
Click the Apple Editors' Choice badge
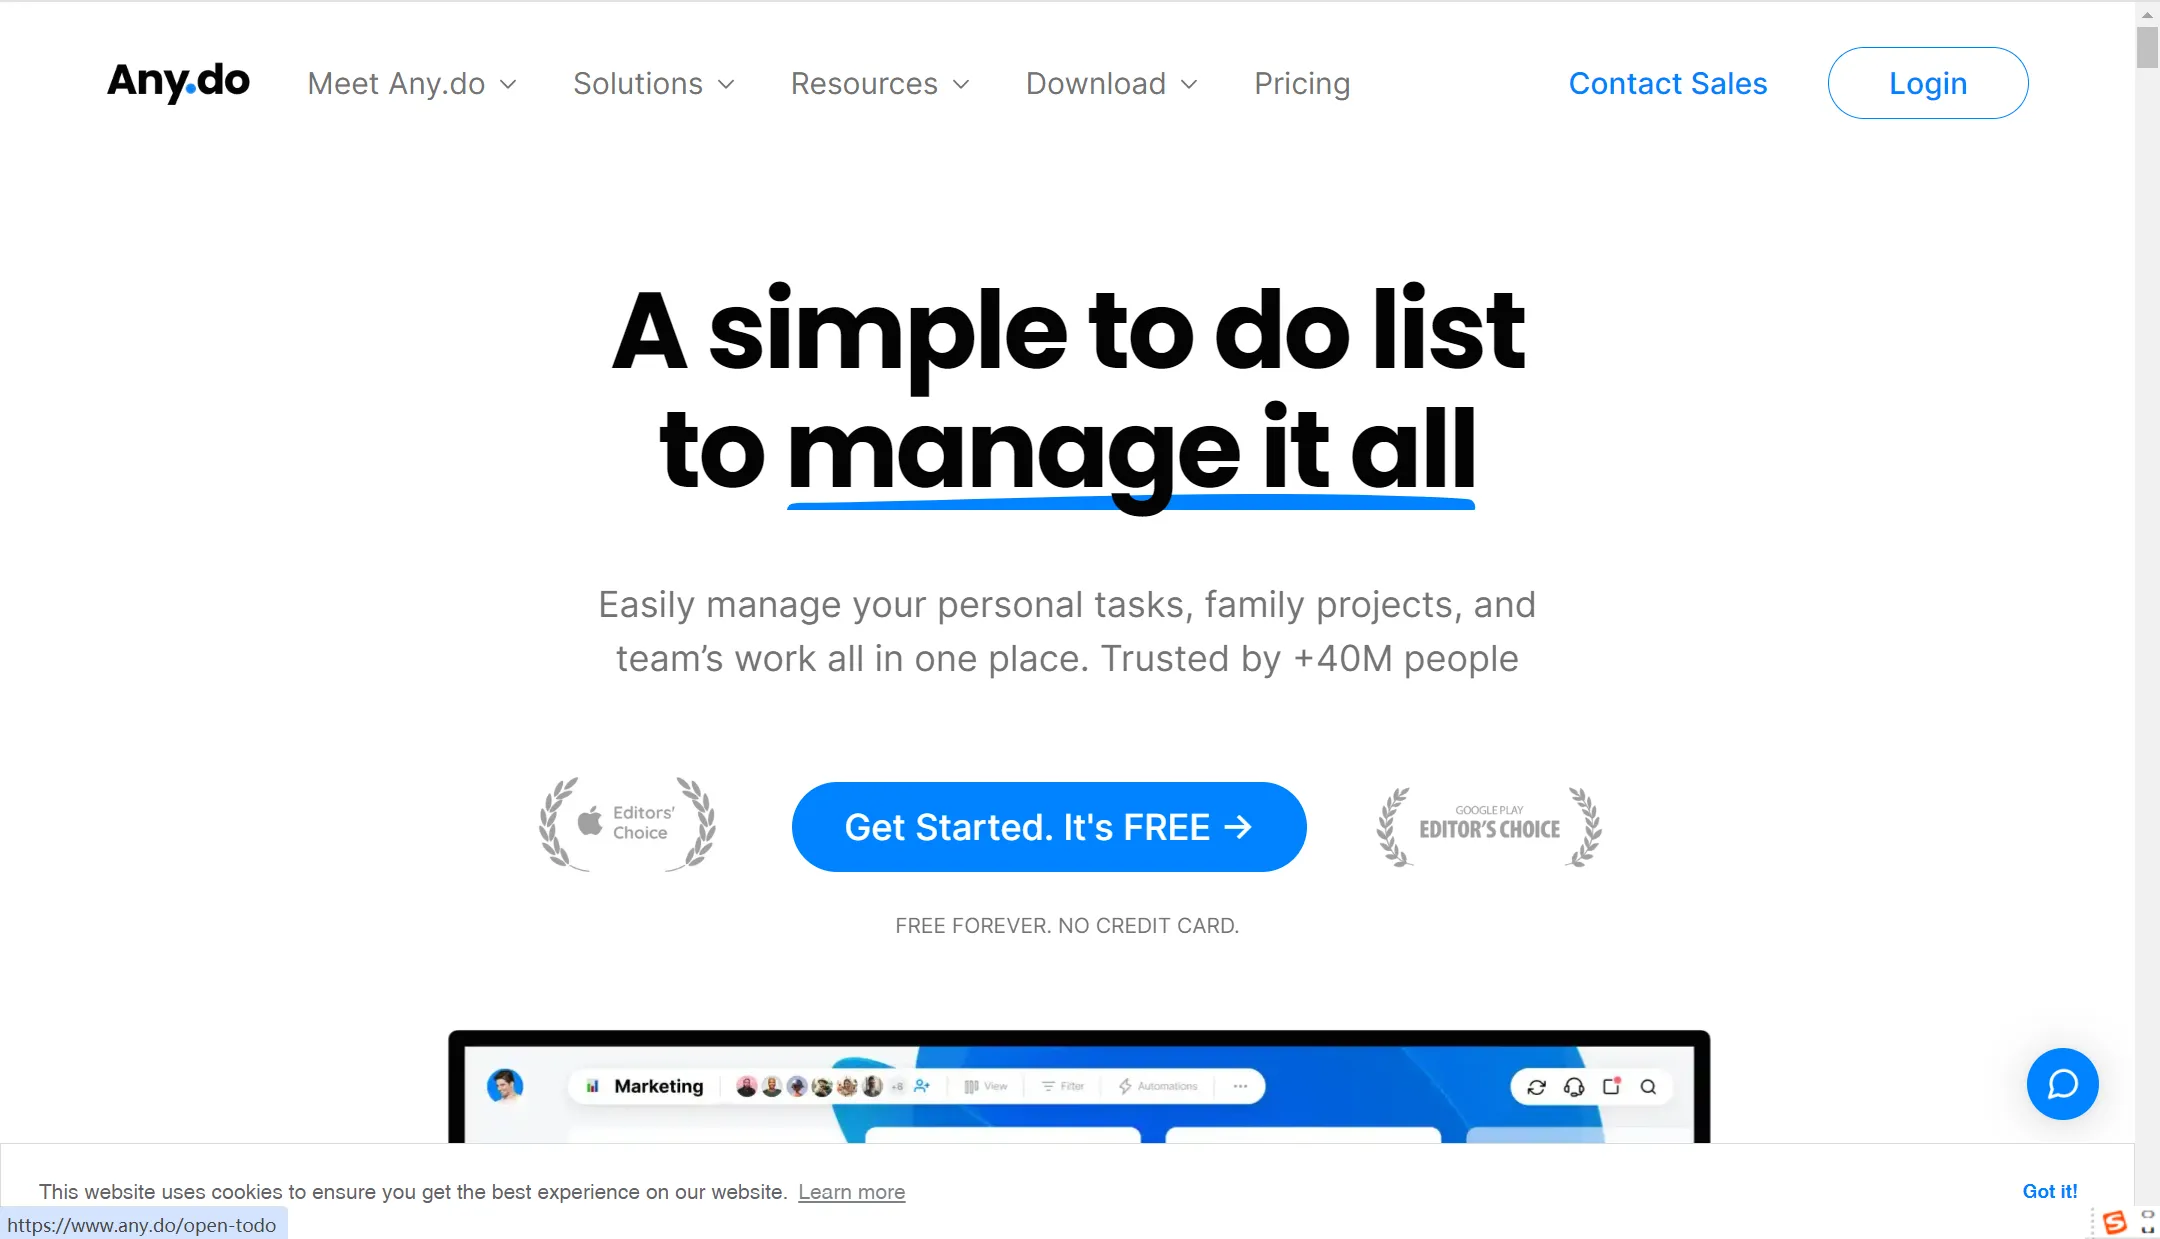(626, 824)
